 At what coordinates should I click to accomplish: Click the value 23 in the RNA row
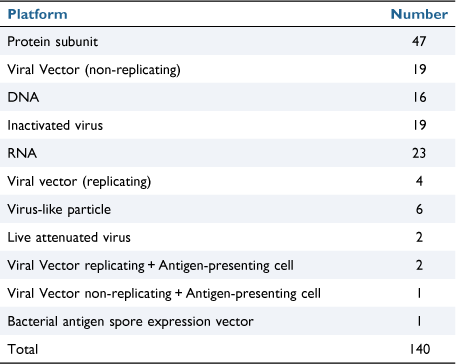tap(419, 153)
